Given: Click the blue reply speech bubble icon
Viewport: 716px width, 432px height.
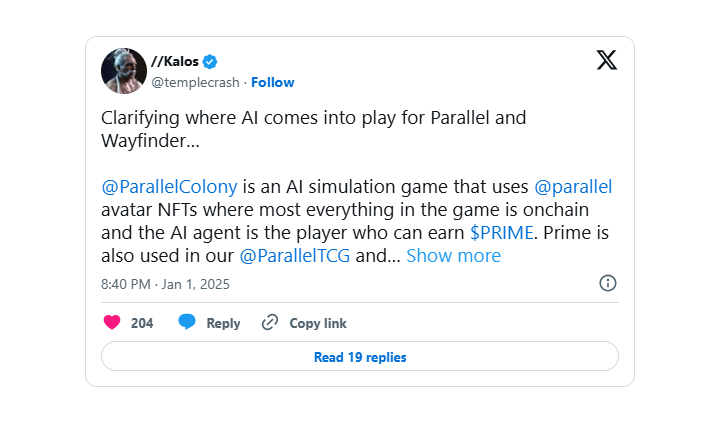Looking at the screenshot, I should point(187,322).
